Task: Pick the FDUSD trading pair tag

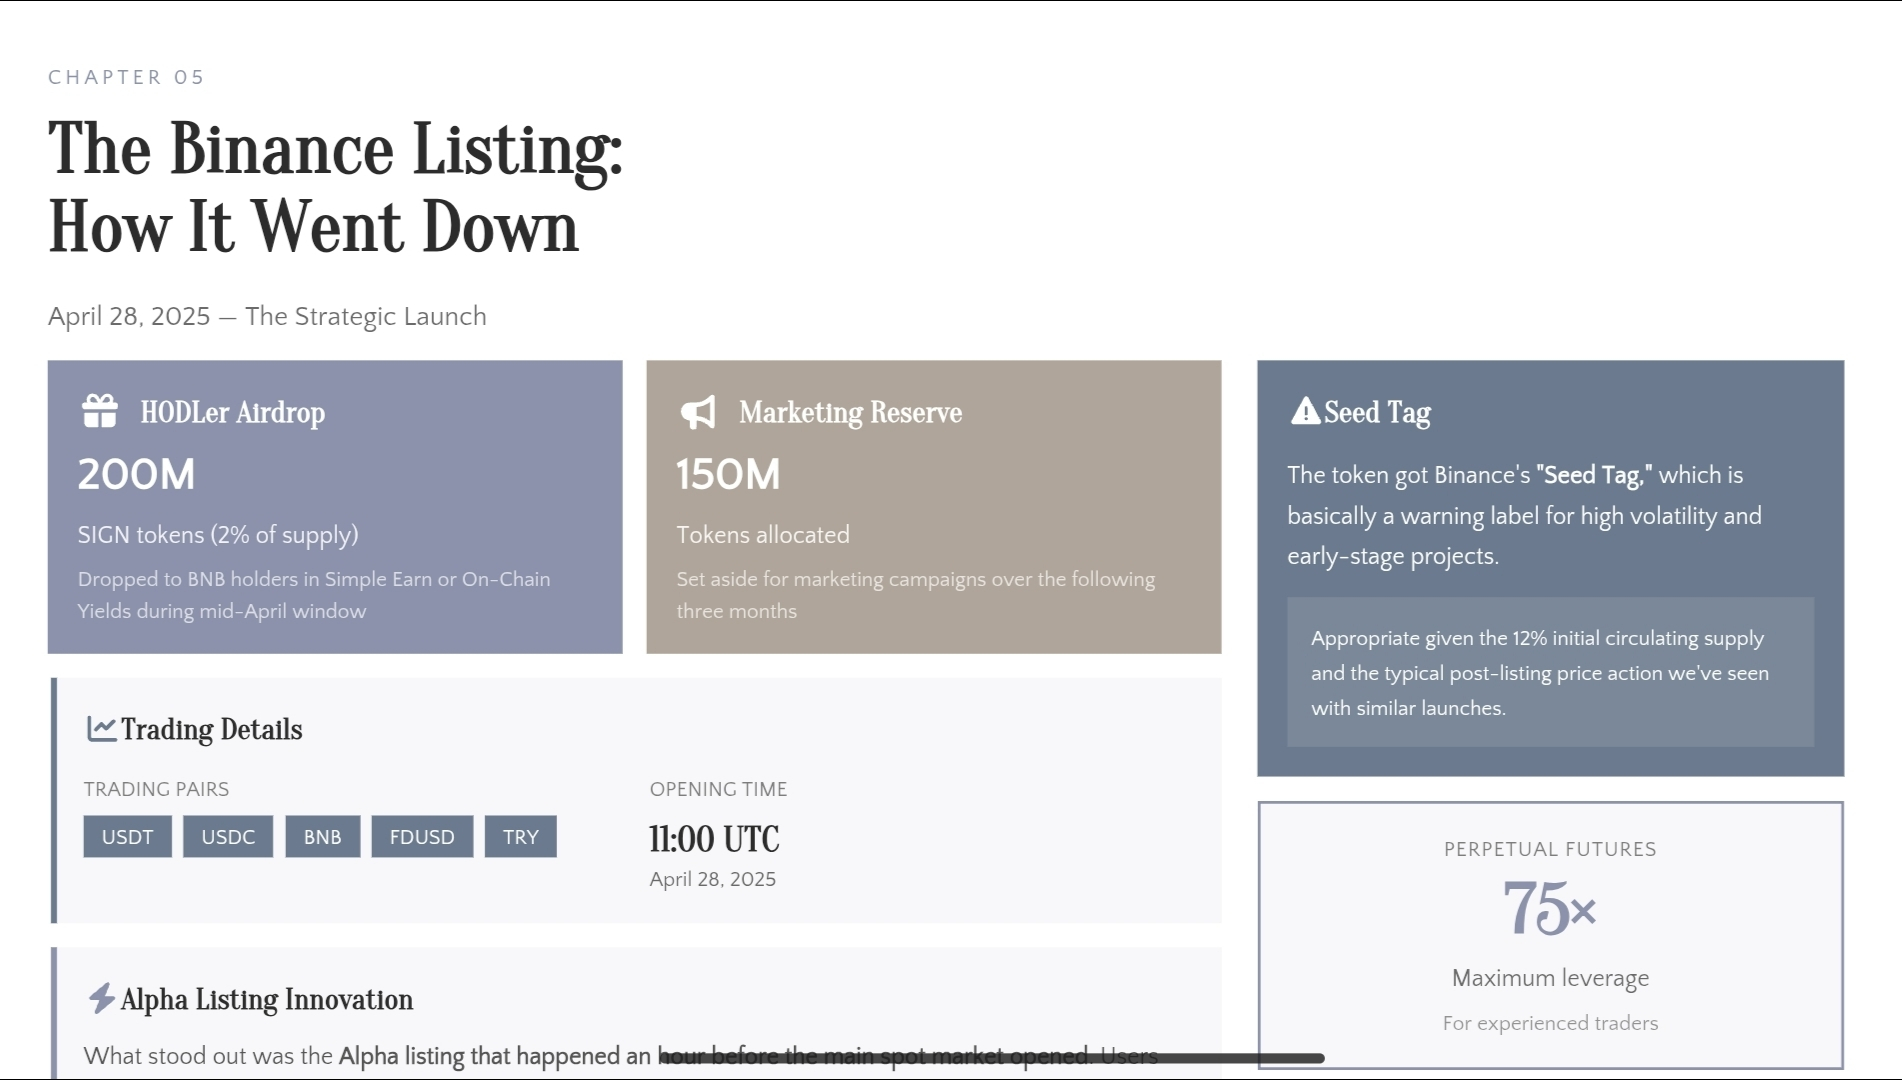Action: pos(422,837)
